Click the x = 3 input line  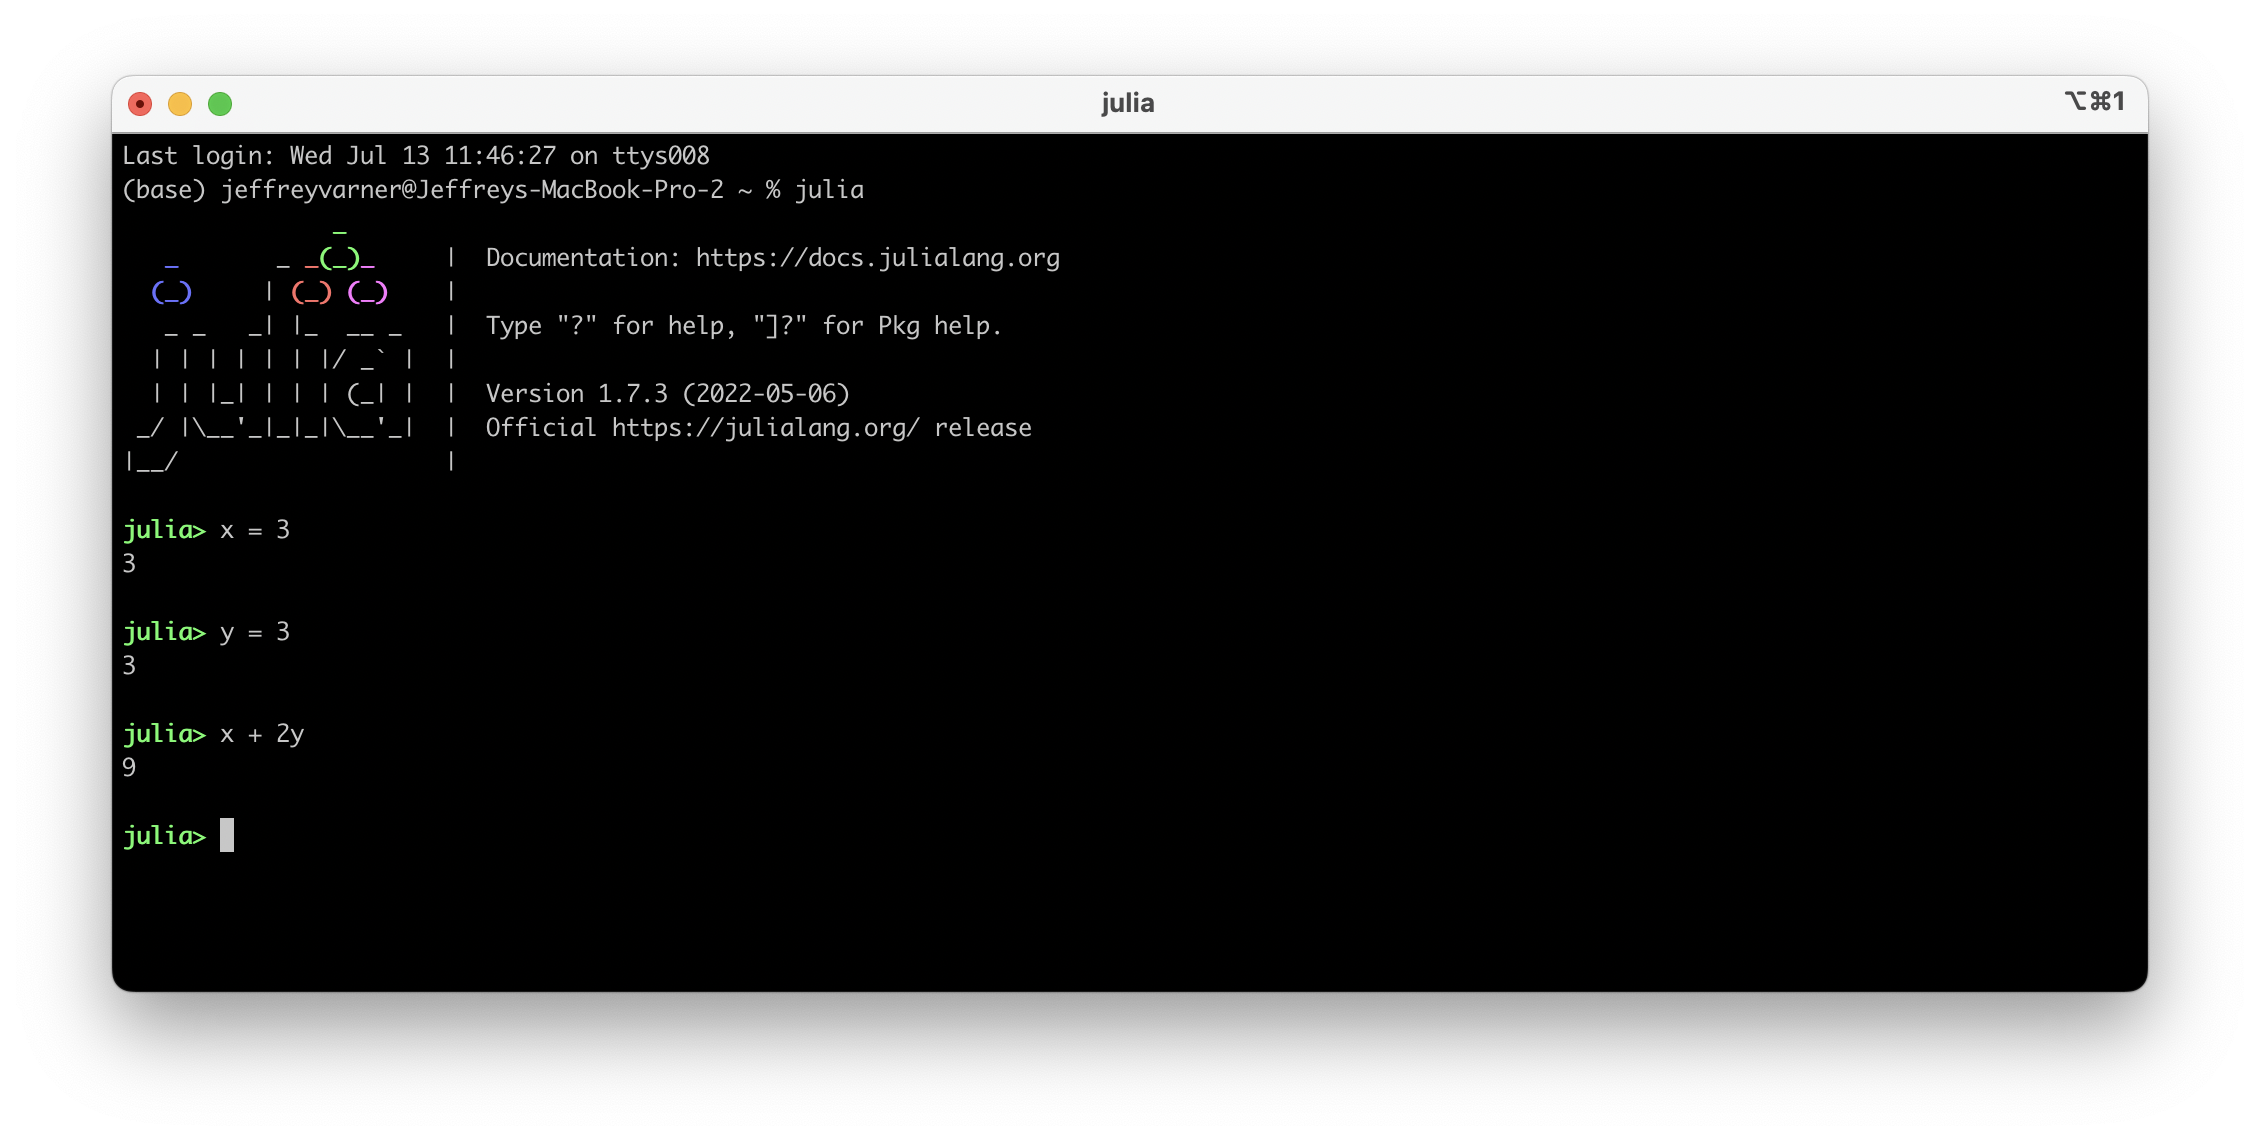pos(206,530)
